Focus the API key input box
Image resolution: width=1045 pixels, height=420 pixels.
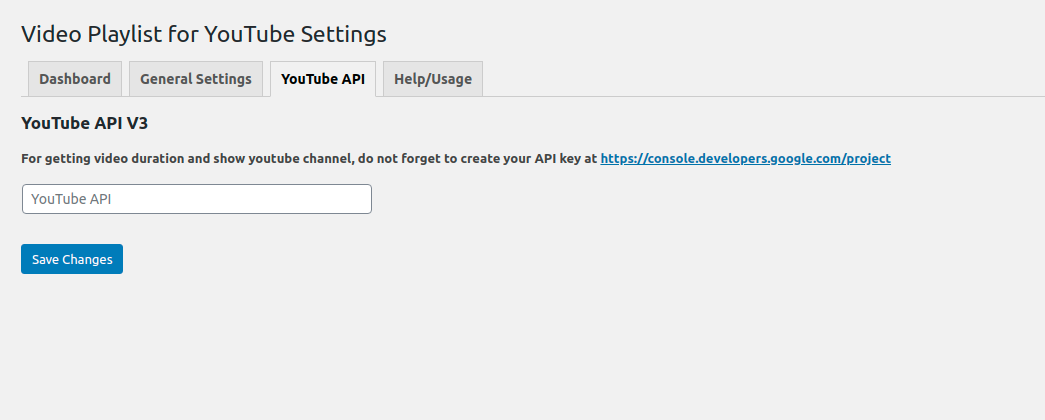197,199
